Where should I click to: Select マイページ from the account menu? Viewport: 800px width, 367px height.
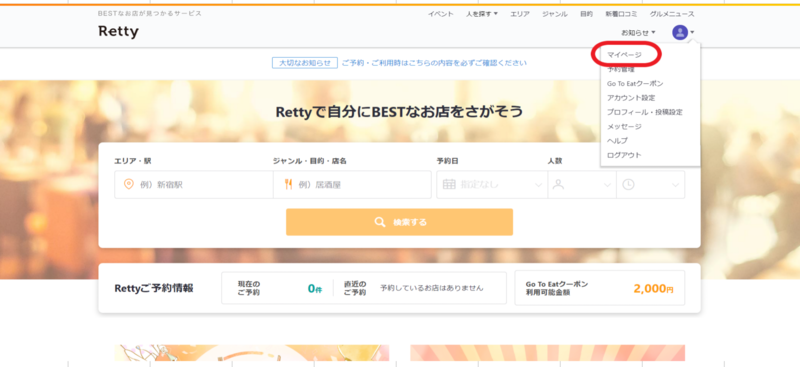click(624, 55)
